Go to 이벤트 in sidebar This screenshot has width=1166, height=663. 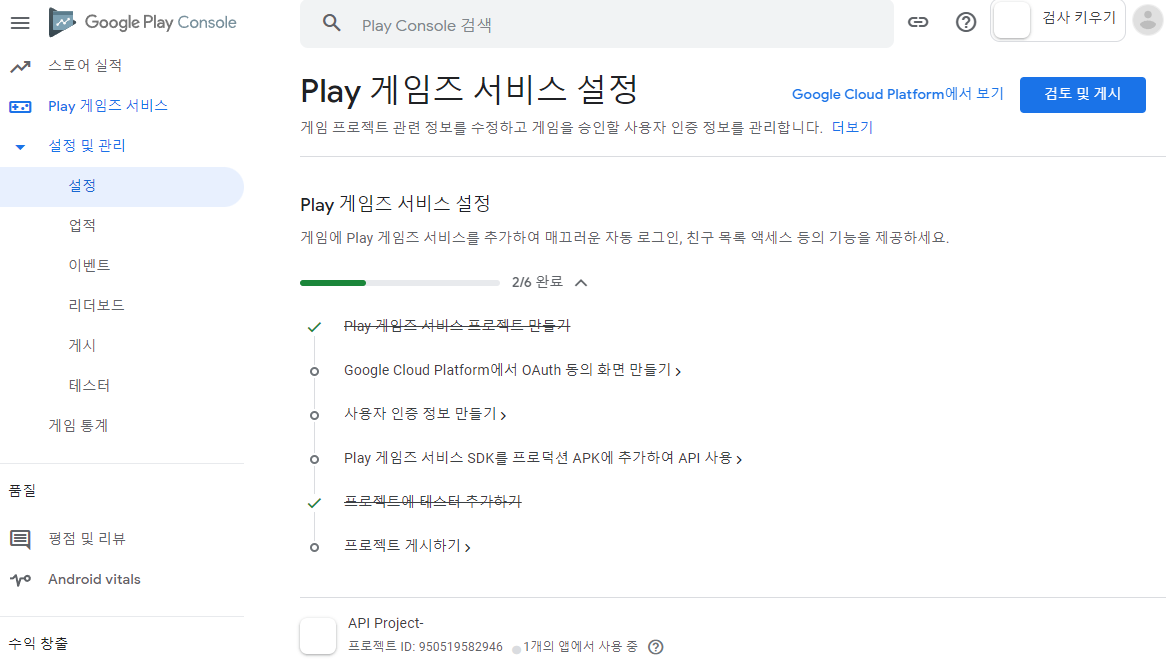(x=89, y=265)
